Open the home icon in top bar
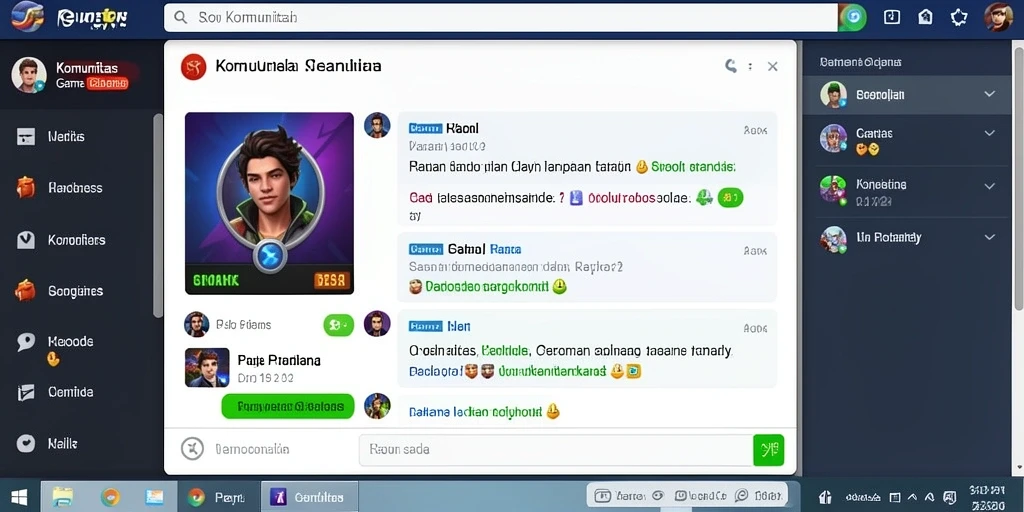Screen dimensions: 1024x512 point(925,18)
